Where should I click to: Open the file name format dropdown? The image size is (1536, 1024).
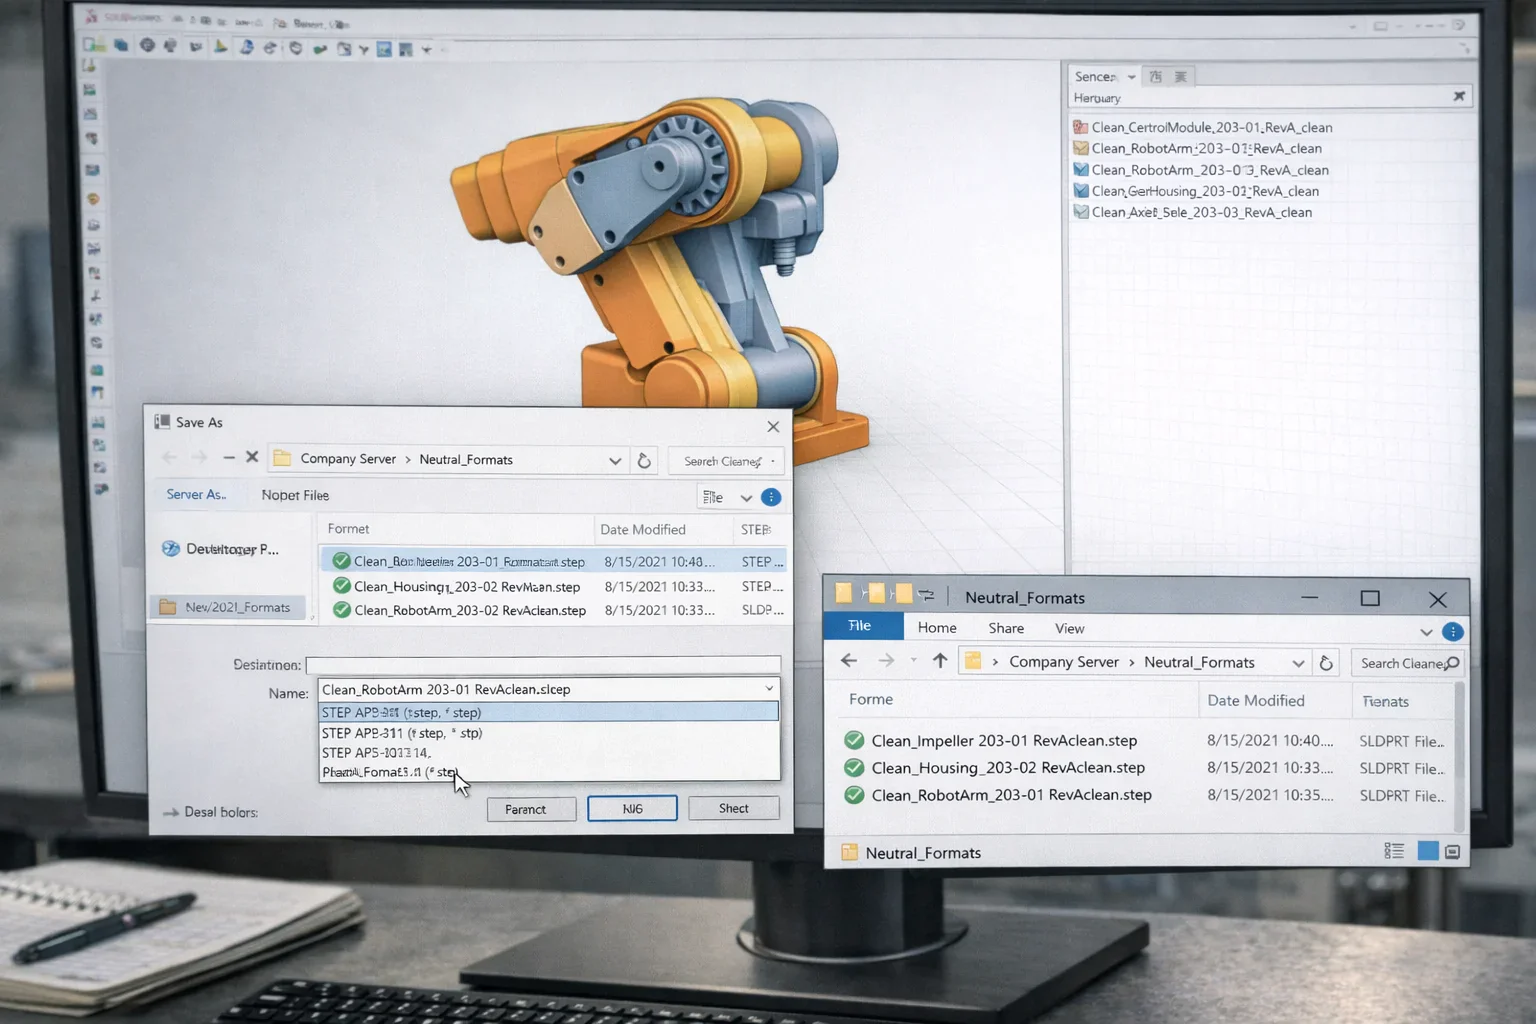(768, 688)
